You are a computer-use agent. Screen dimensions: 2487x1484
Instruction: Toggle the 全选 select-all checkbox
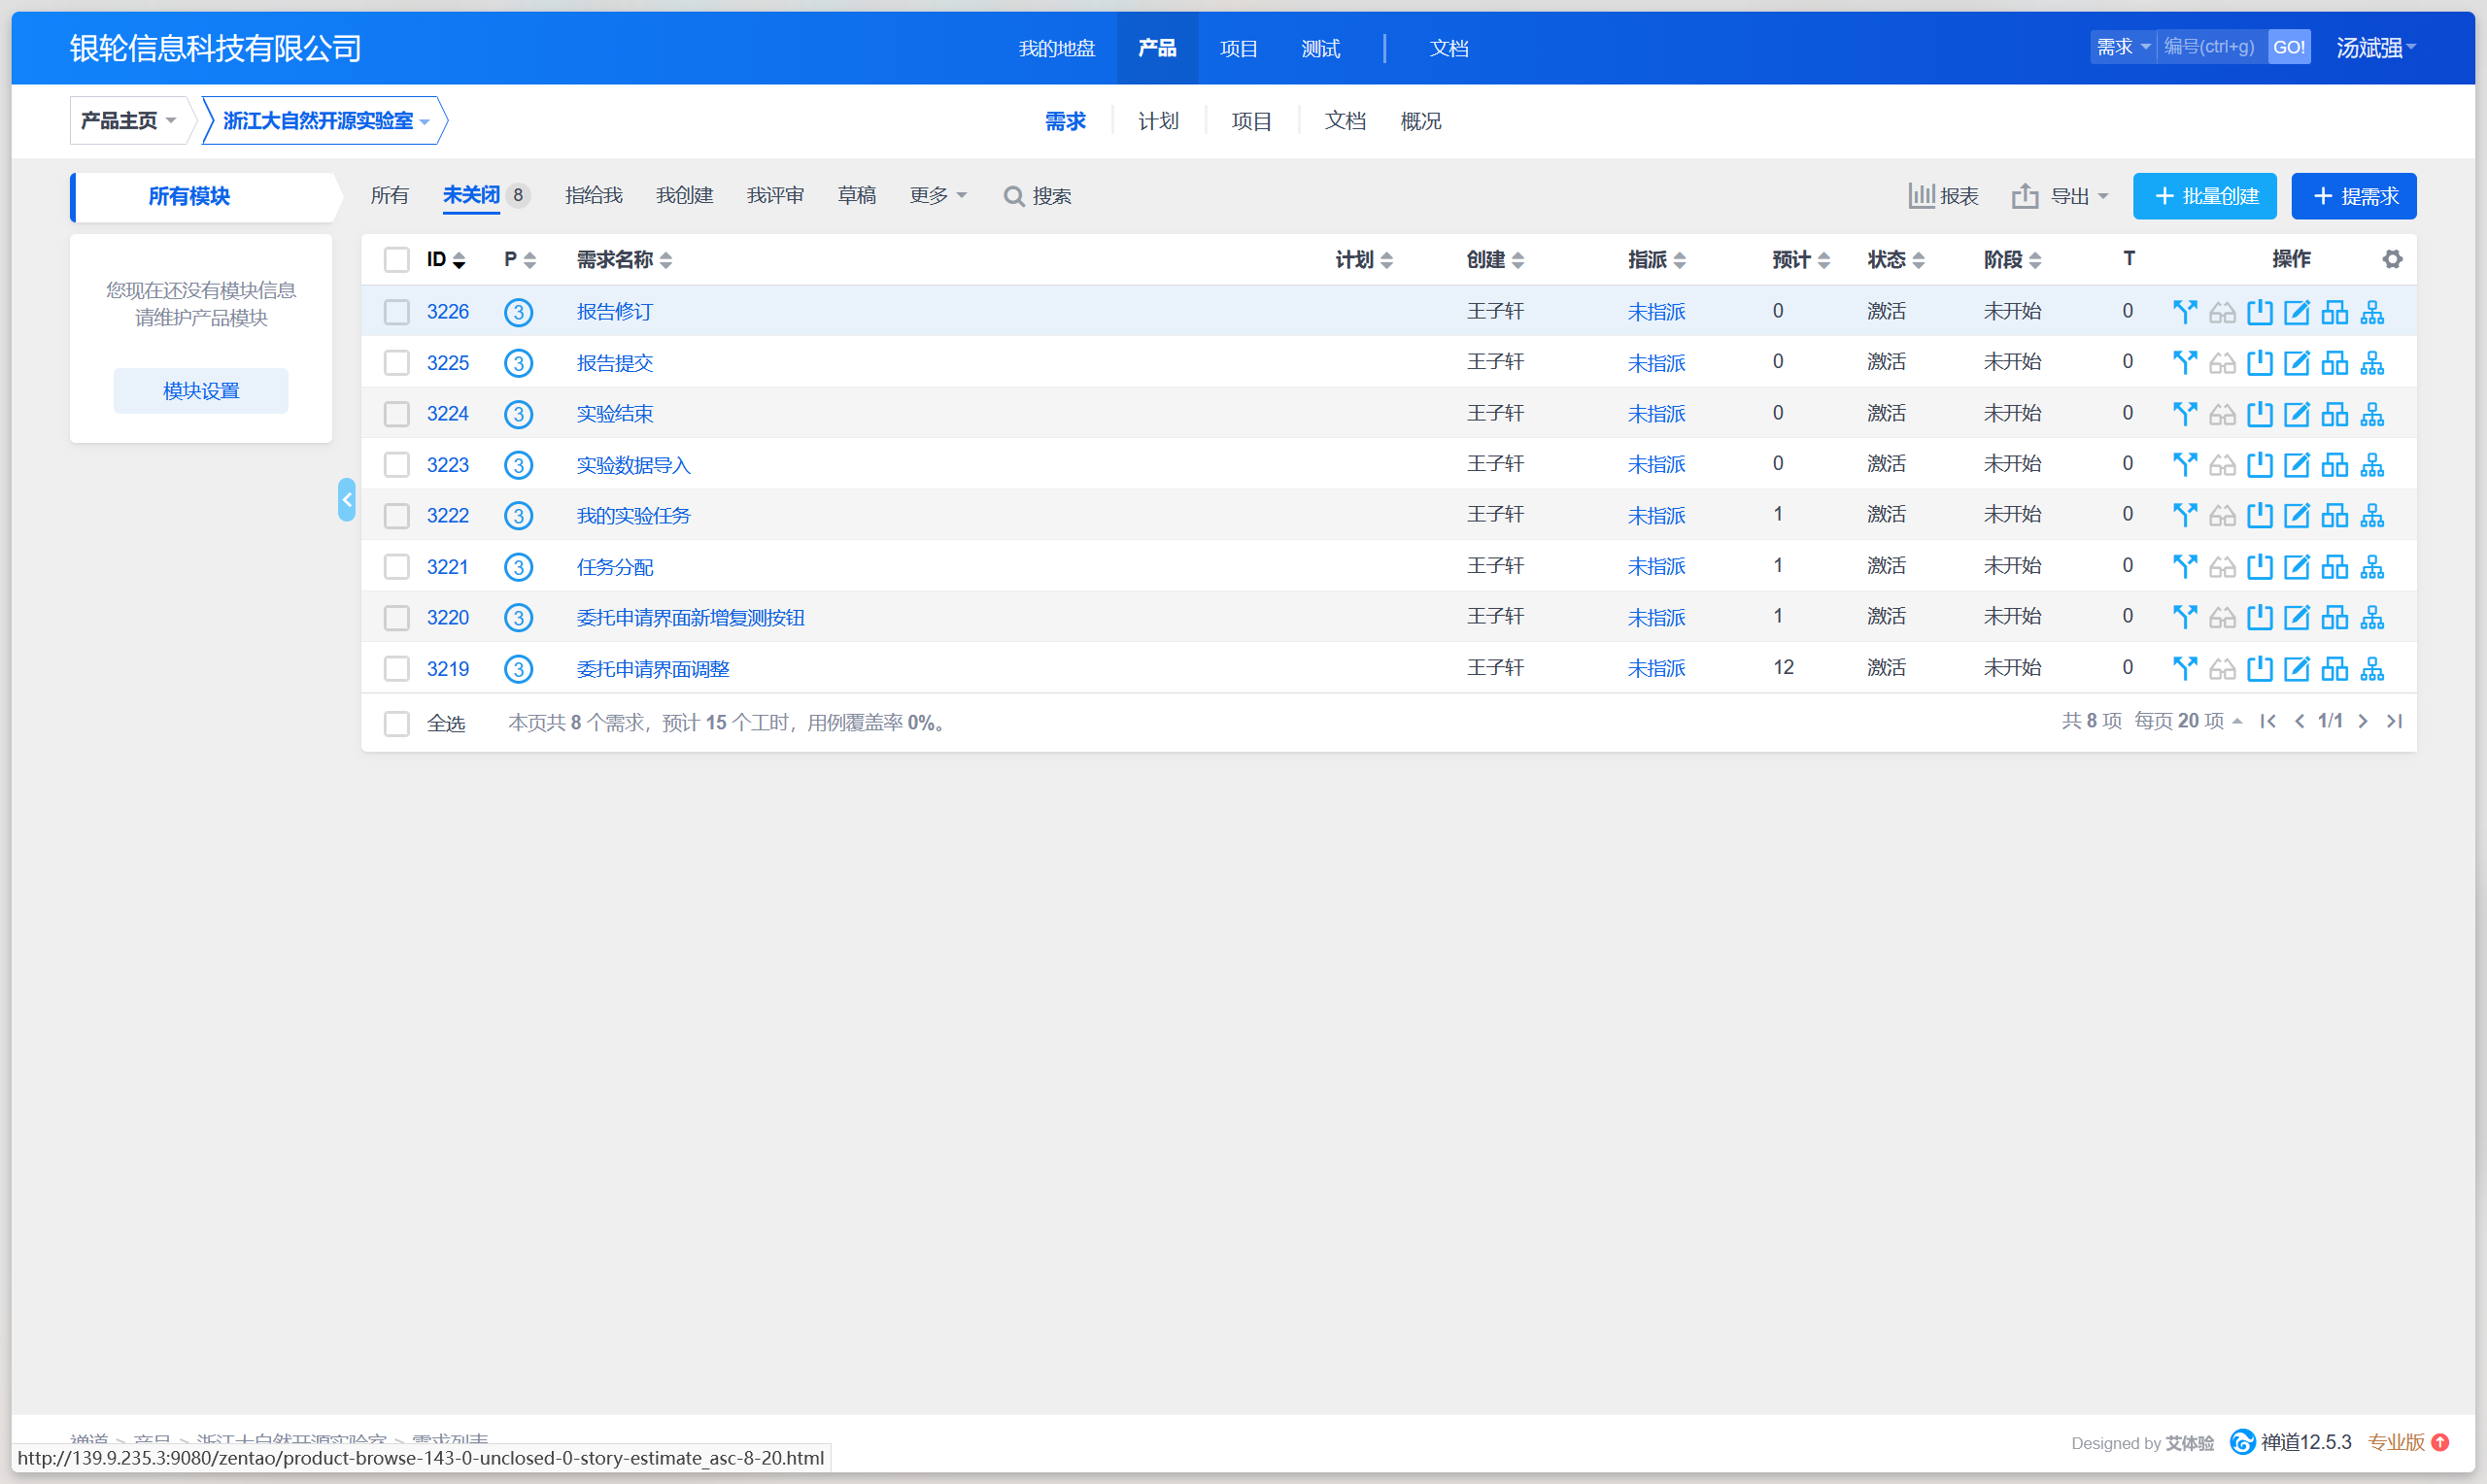(397, 724)
